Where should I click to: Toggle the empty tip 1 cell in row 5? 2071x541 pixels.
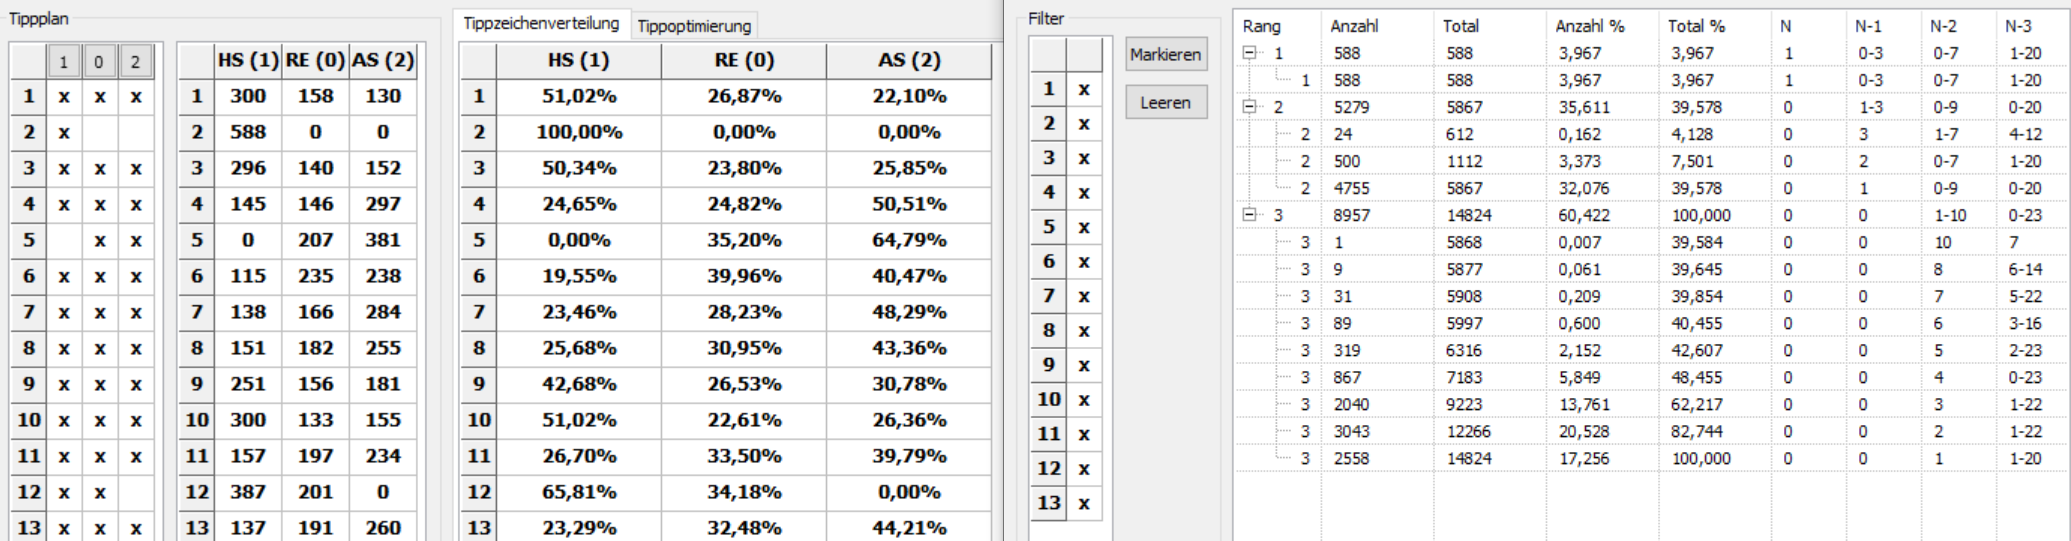click(x=63, y=240)
